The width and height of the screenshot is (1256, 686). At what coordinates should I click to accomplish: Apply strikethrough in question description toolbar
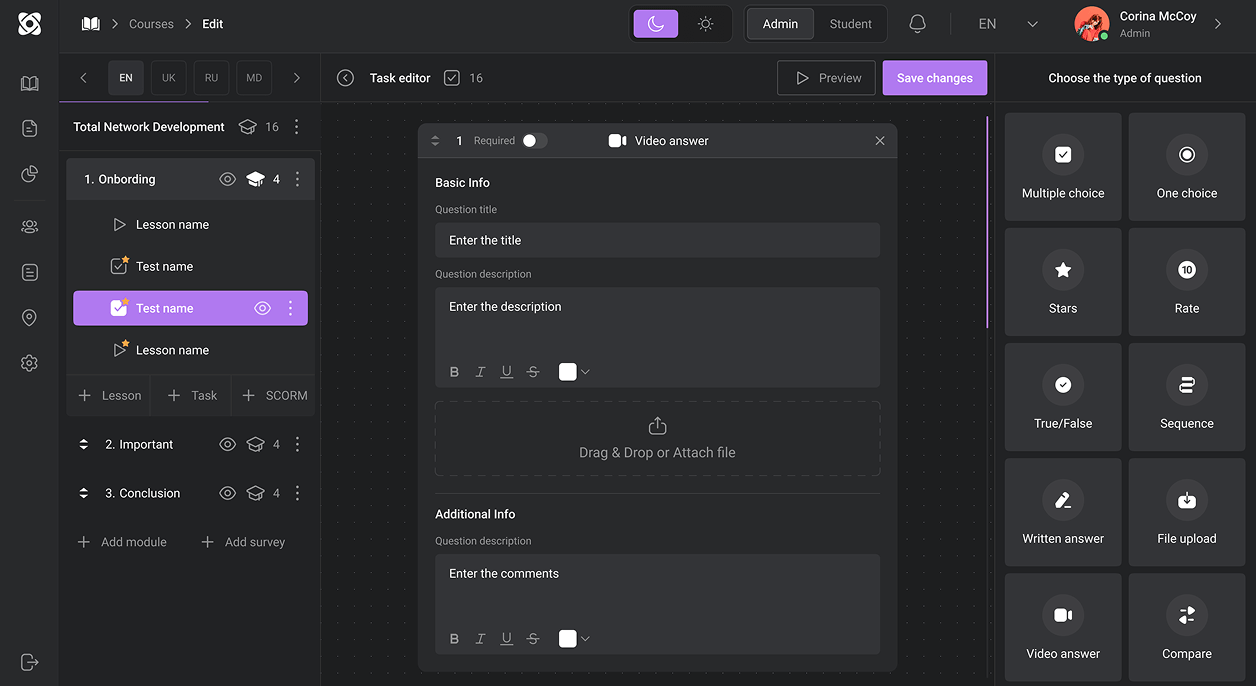[533, 372]
